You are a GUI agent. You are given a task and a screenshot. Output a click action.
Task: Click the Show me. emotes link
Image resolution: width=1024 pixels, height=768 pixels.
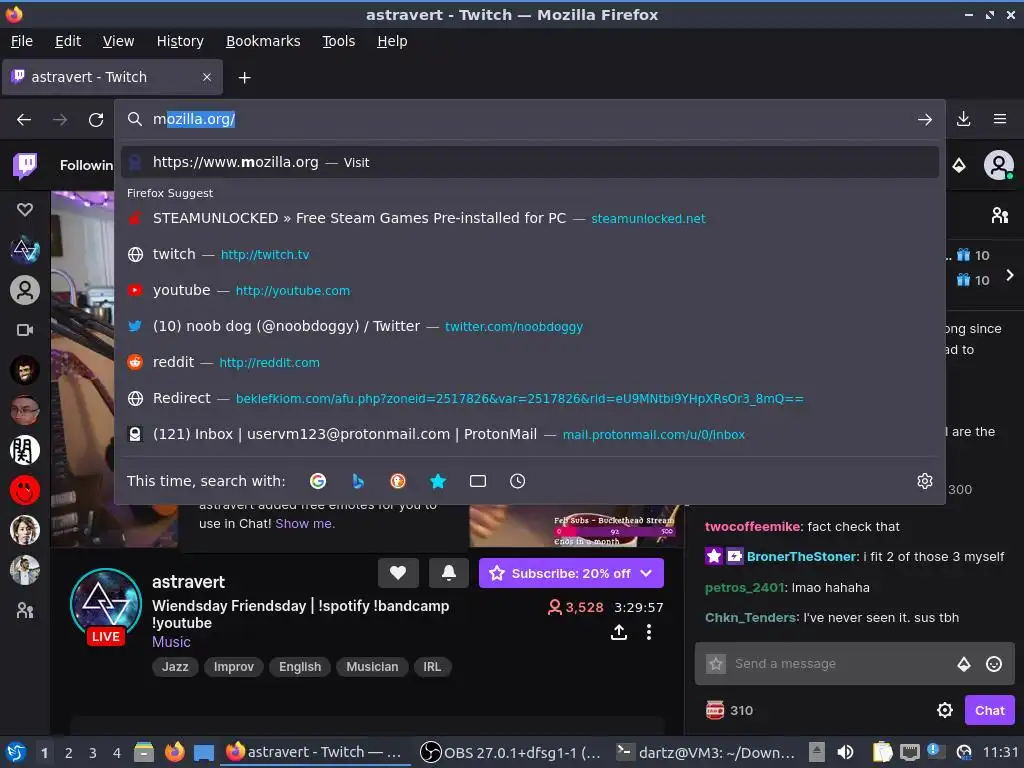[x=305, y=523]
